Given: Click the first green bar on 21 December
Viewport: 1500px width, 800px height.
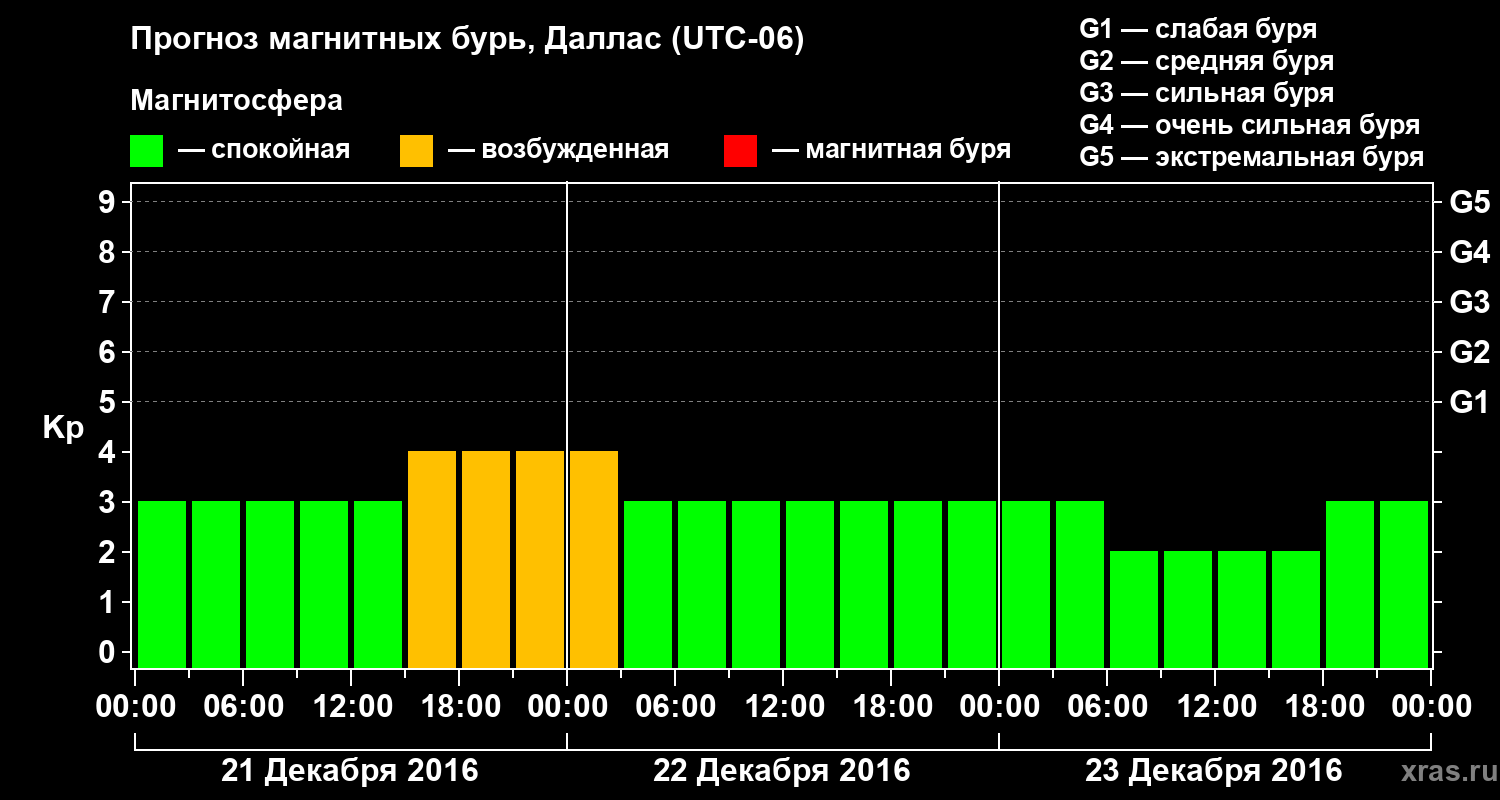Looking at the screenshot, I should click(x=162, y=584).
